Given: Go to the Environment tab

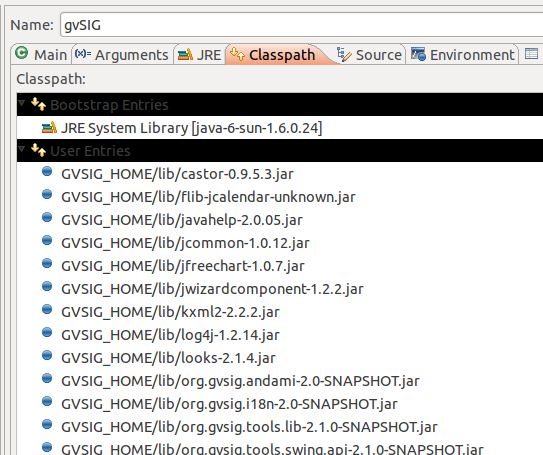Looking at the screenshot, I should [x=462, y=54].
